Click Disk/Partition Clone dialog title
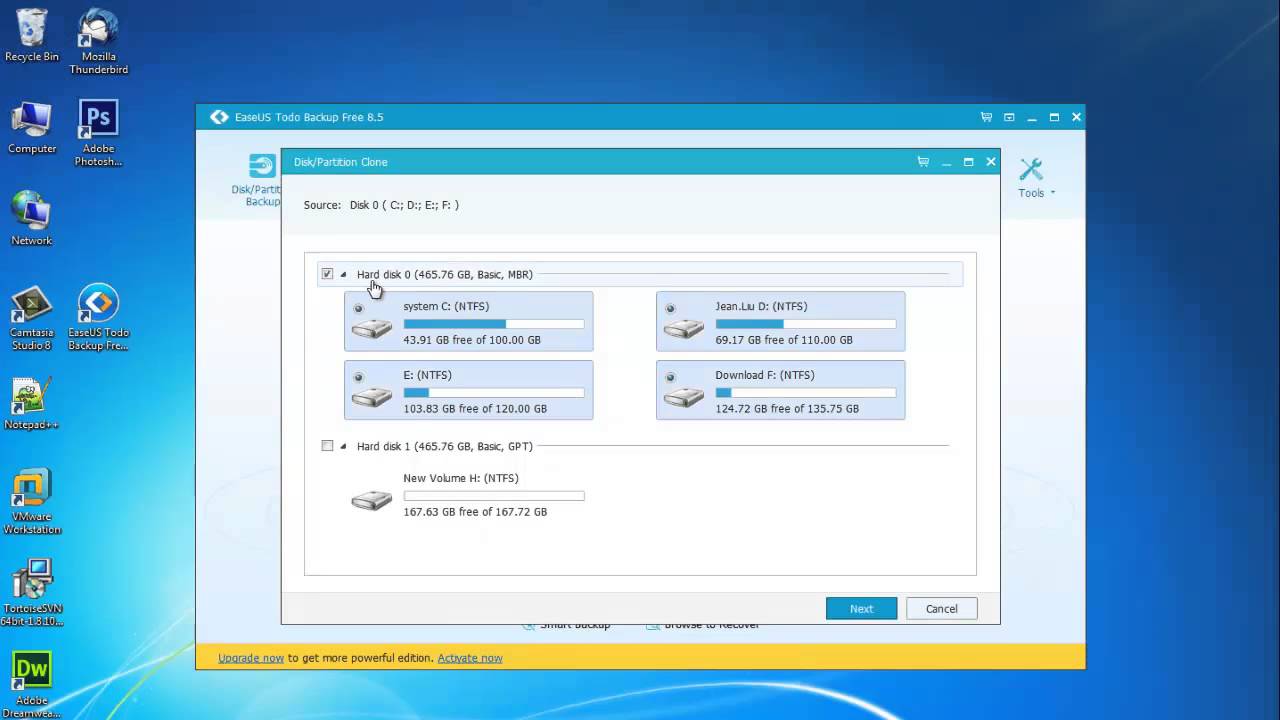This screenshot has width=1280, height=720. click(340, 162)
